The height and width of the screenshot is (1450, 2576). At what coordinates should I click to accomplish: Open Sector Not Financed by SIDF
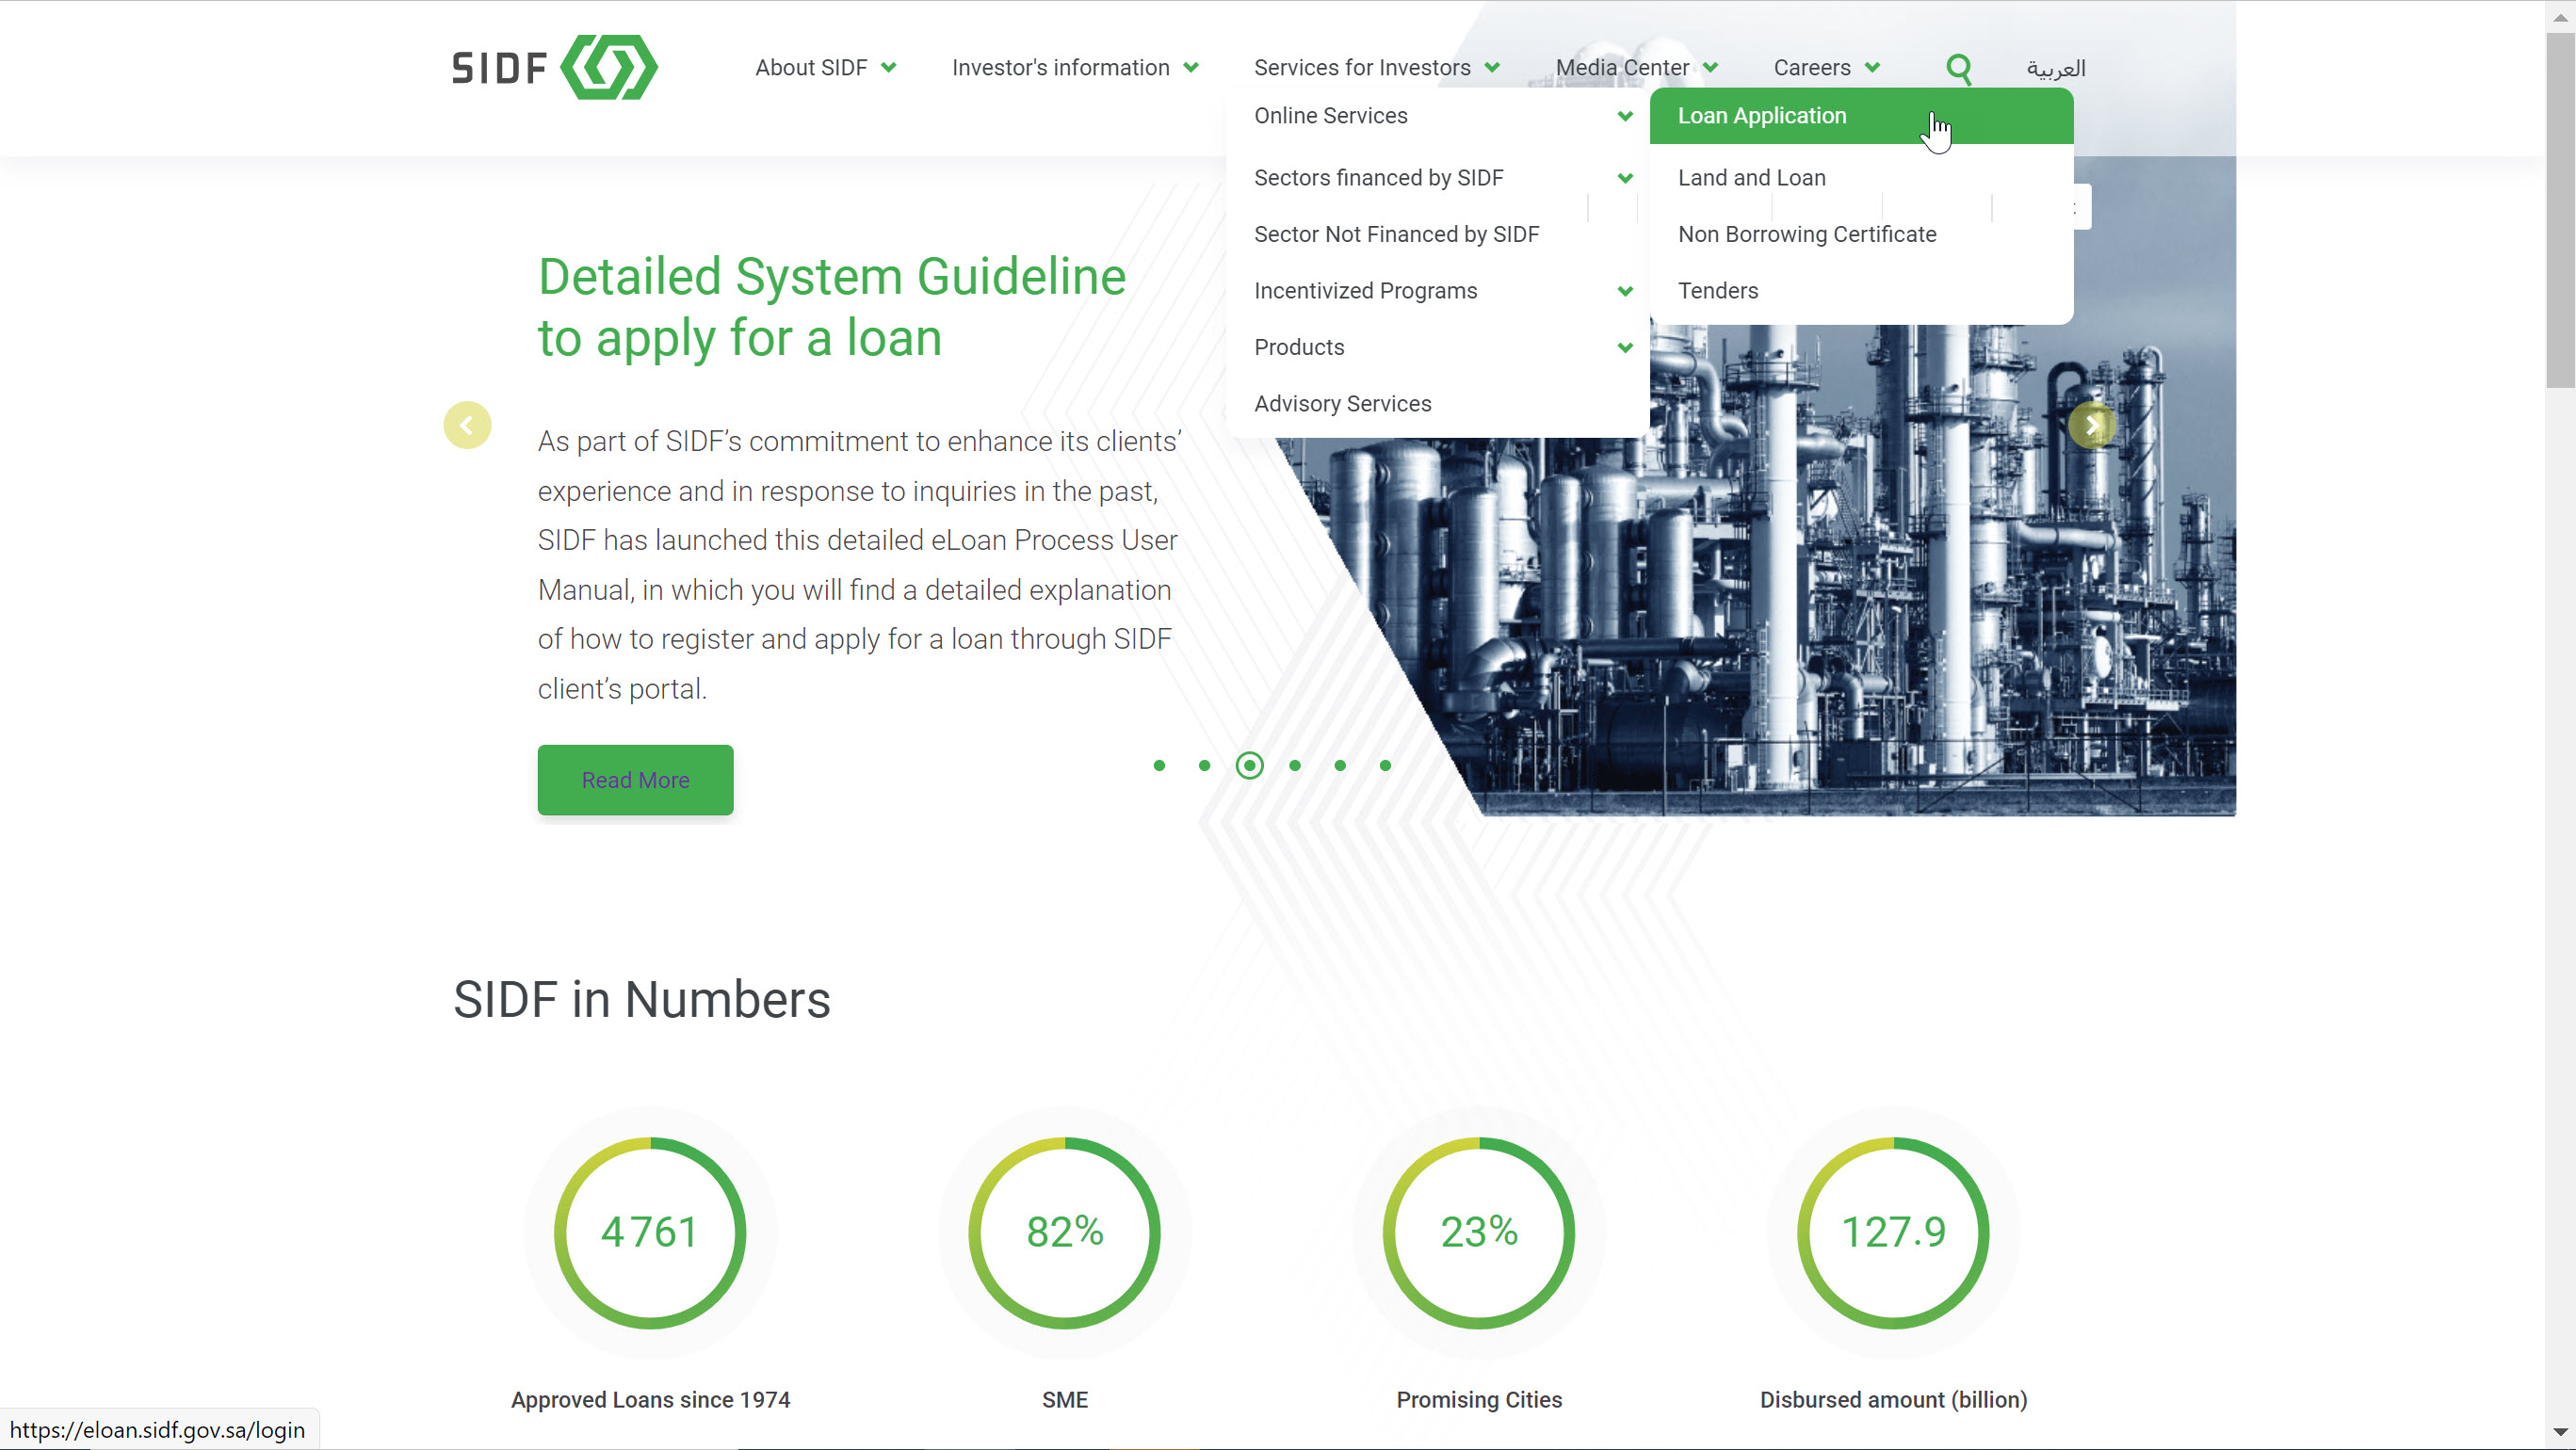(1396, 234)
